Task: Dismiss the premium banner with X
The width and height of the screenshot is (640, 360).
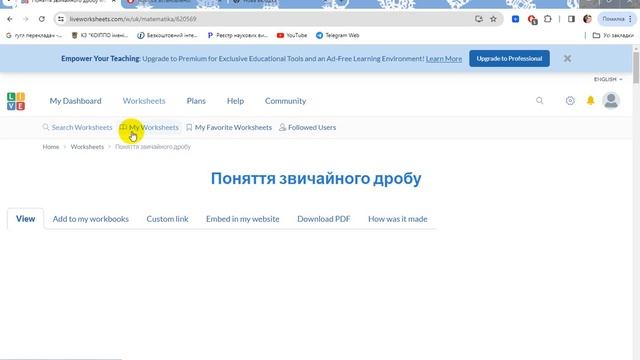Action: [x=567, y=58]
